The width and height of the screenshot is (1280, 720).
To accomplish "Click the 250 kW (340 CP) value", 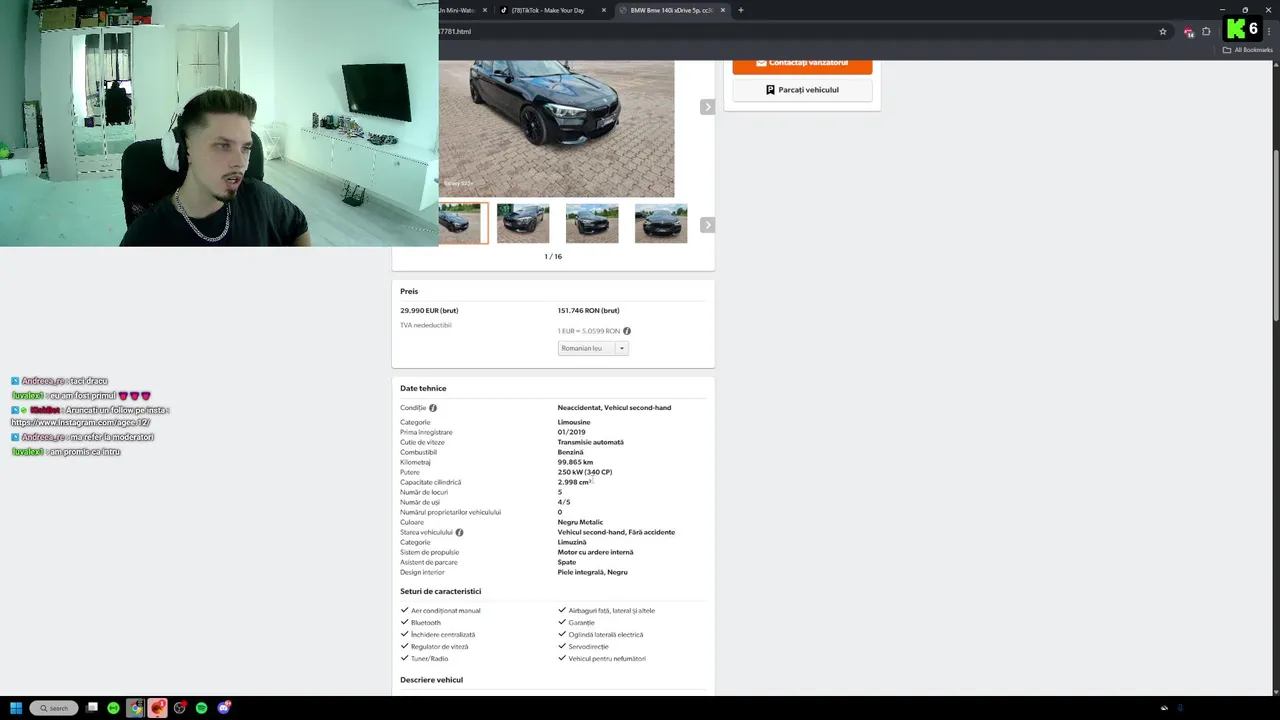I will (x=585, y=472).
